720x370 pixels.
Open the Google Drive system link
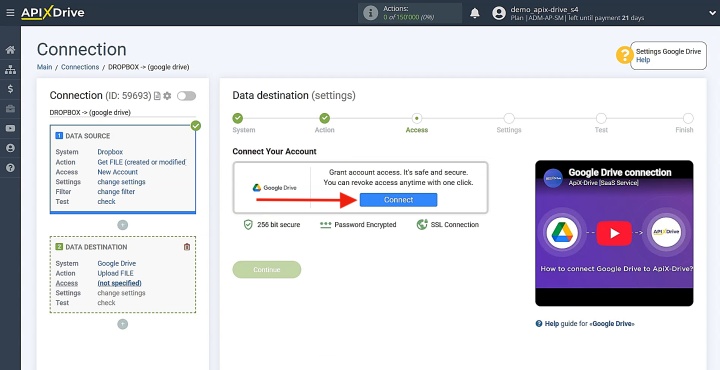pos(117,263)
